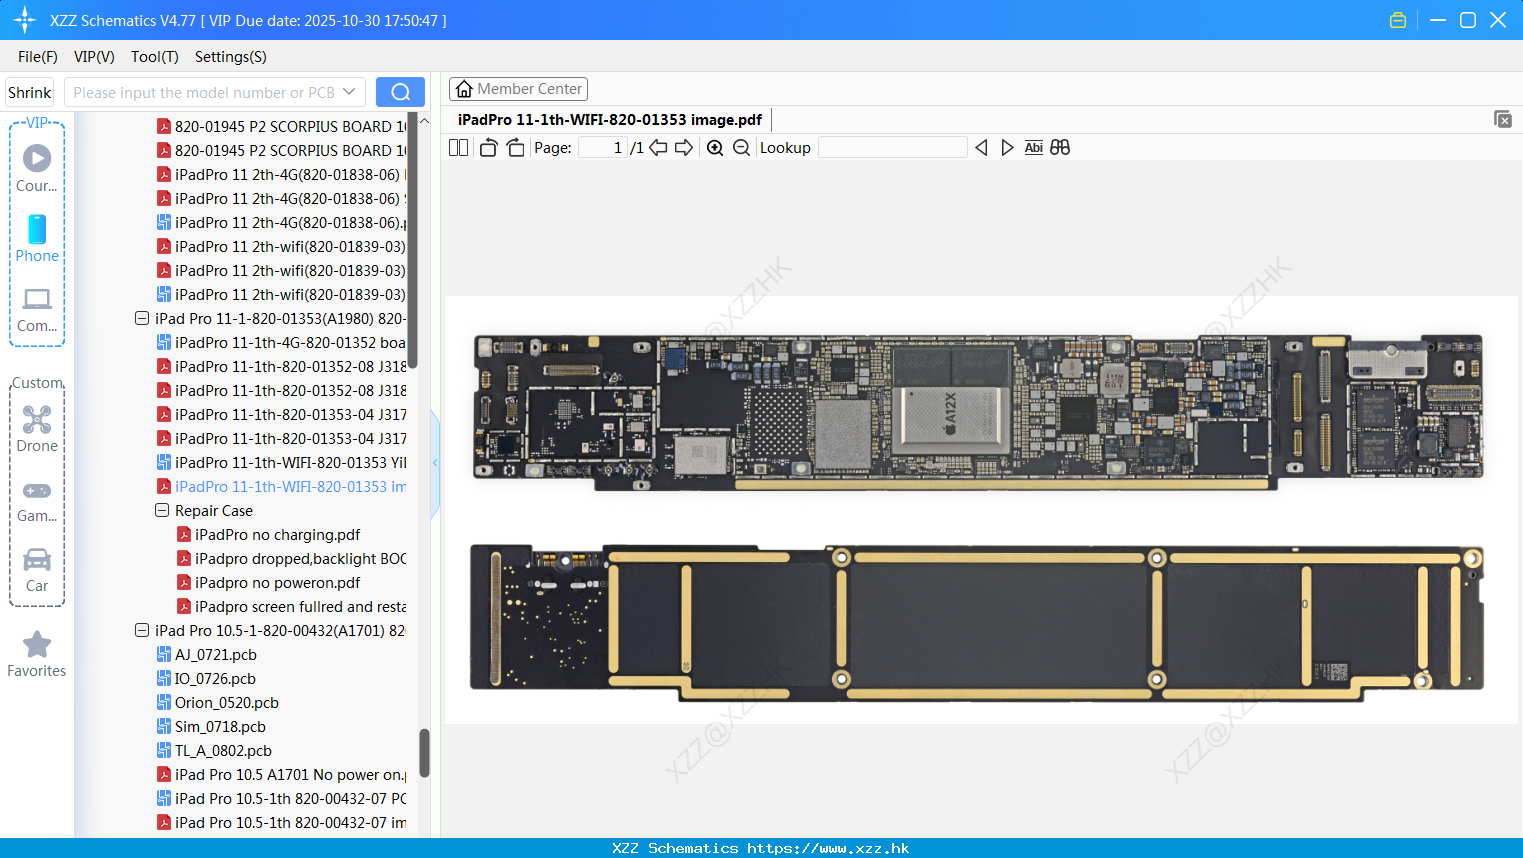Open the Car category

tap(37, 570)
